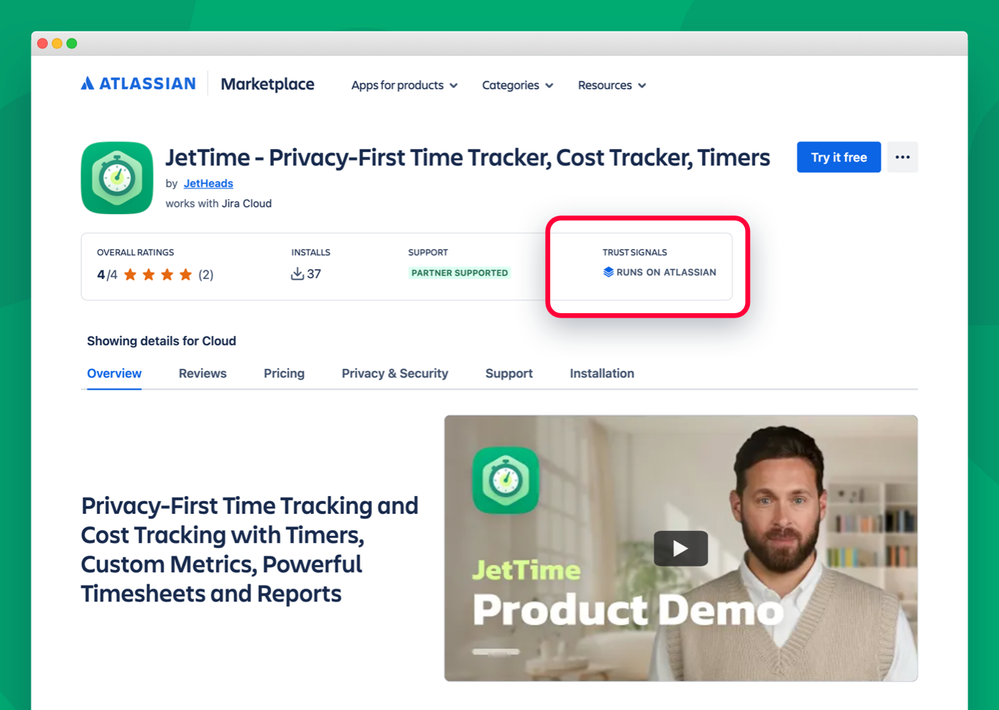Click the Try it free button
Image resolution: width=999 pixels, height=710 pixels.
pos(838,157)
